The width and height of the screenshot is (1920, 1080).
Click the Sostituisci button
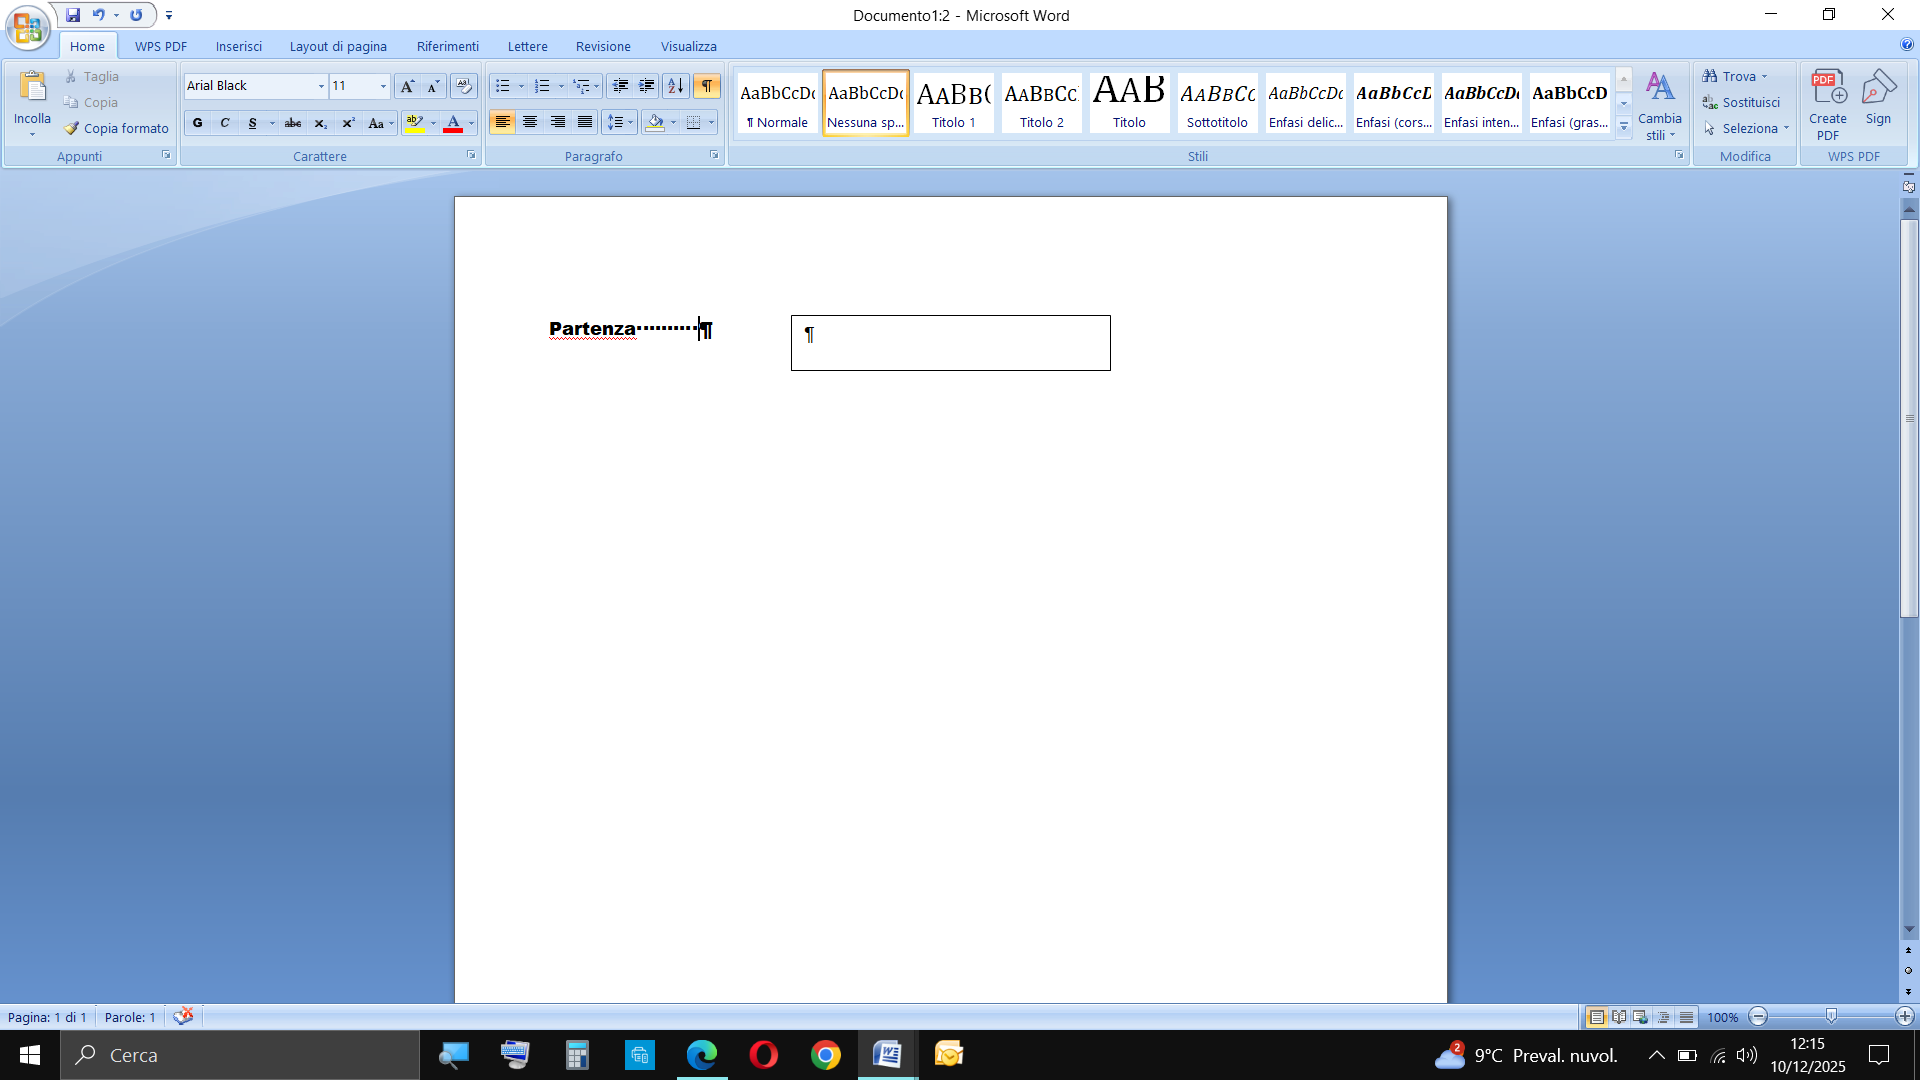click(x=1742, y=102)
